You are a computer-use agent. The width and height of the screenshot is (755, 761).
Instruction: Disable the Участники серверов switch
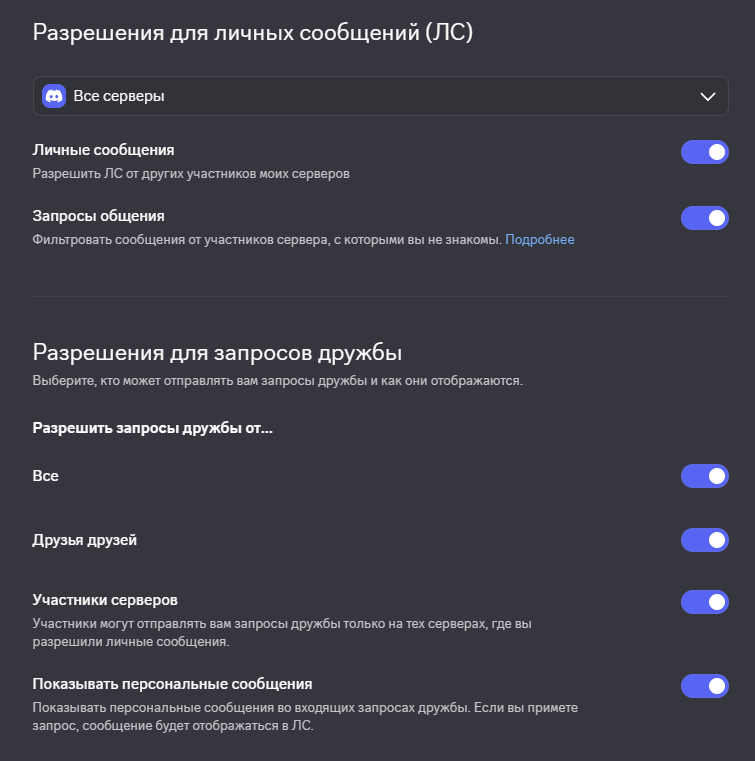705,602
